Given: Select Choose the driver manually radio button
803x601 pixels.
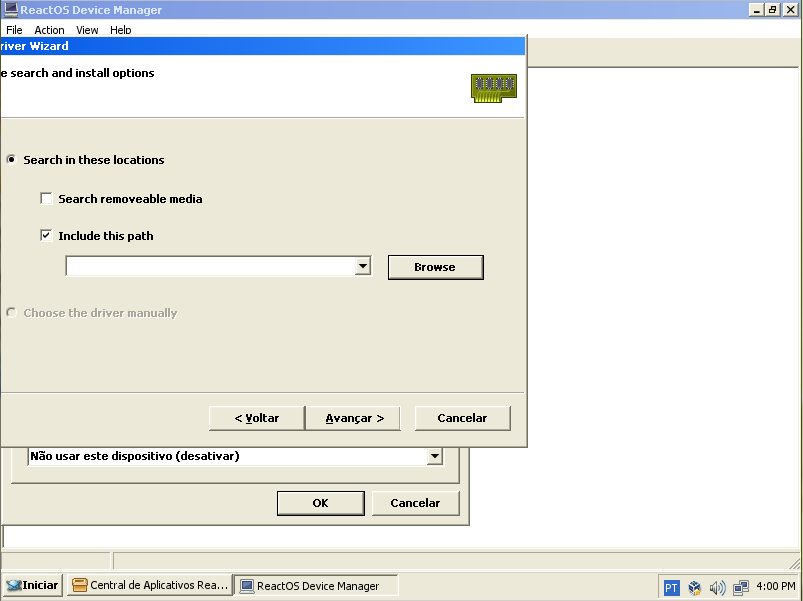Looking at the screenshot, I should 11,312.
